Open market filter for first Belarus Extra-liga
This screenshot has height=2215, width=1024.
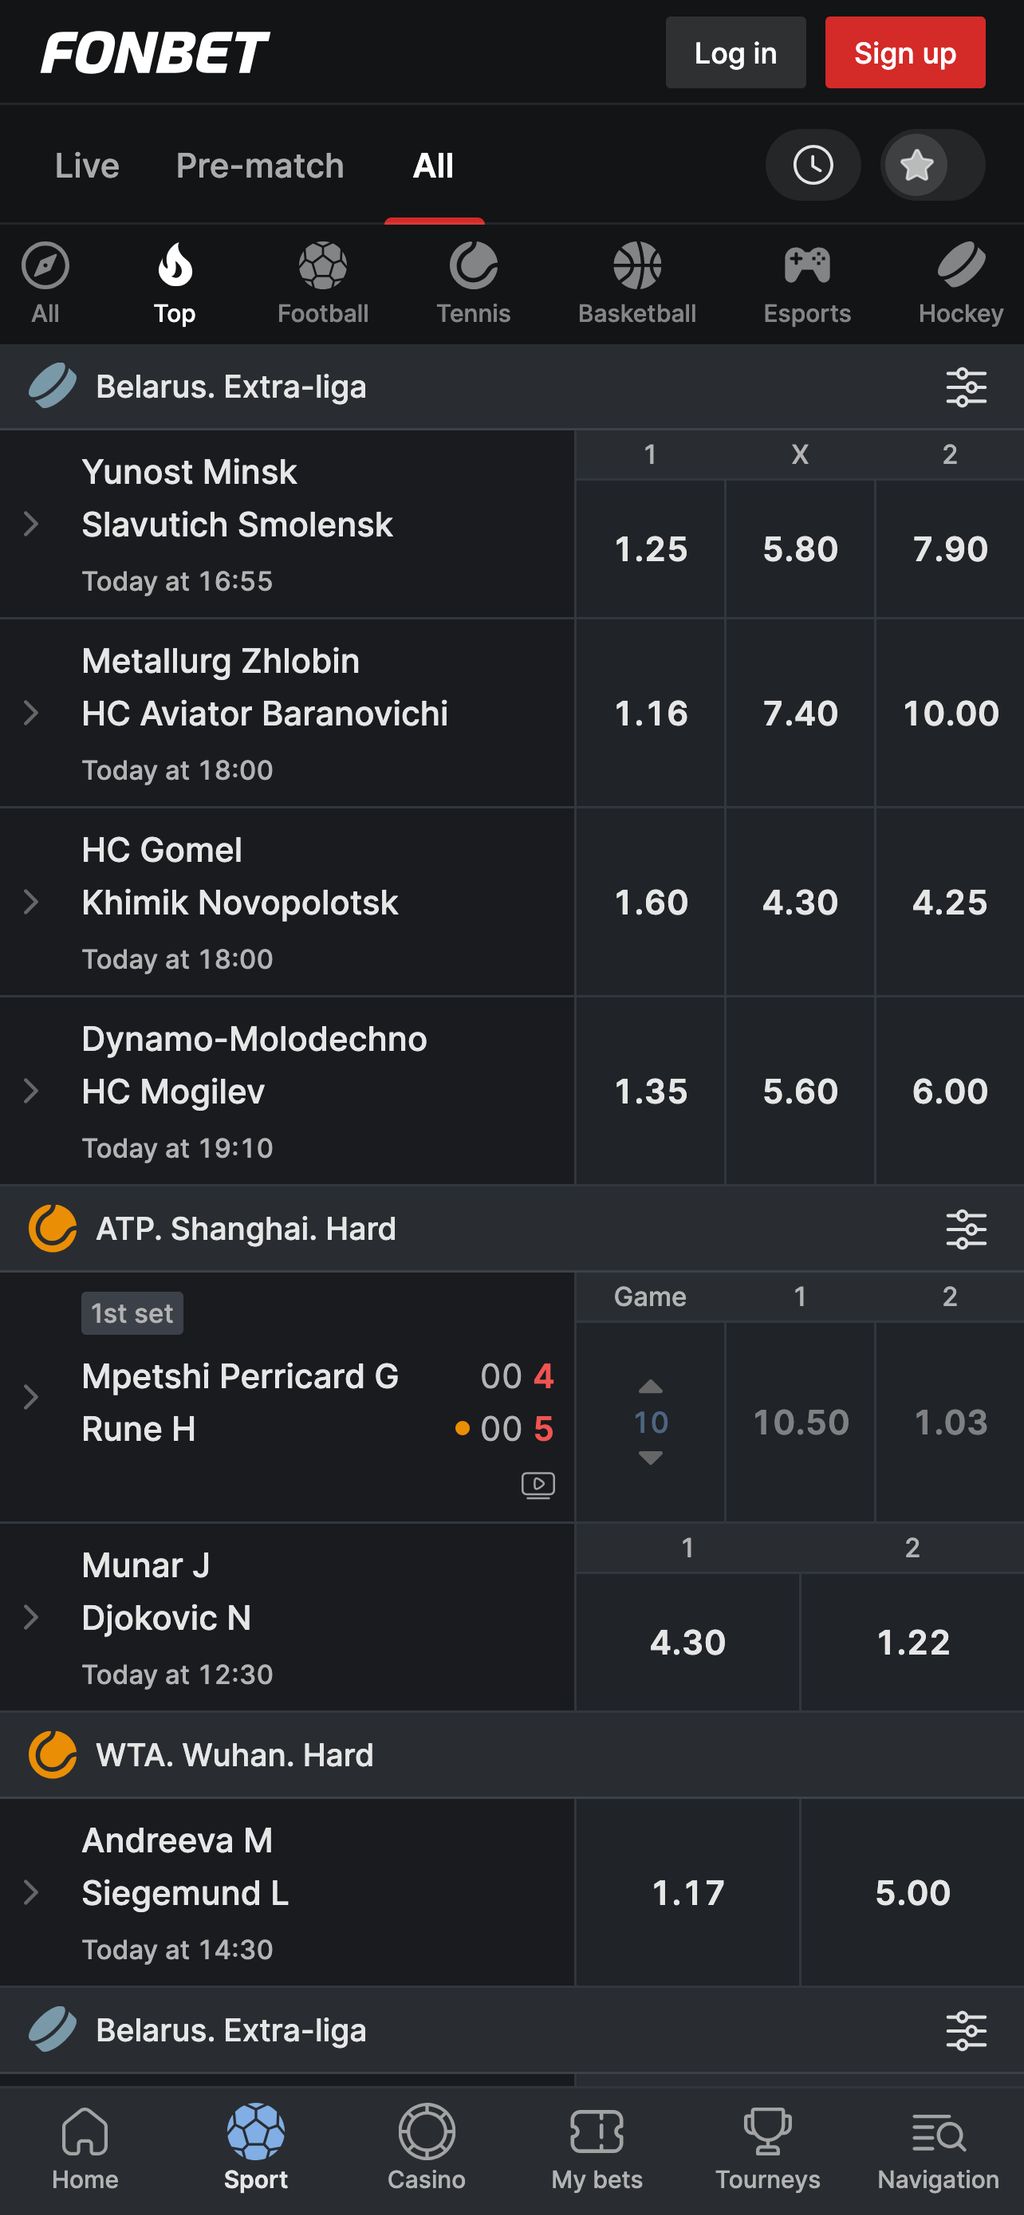tap(966, 387)
